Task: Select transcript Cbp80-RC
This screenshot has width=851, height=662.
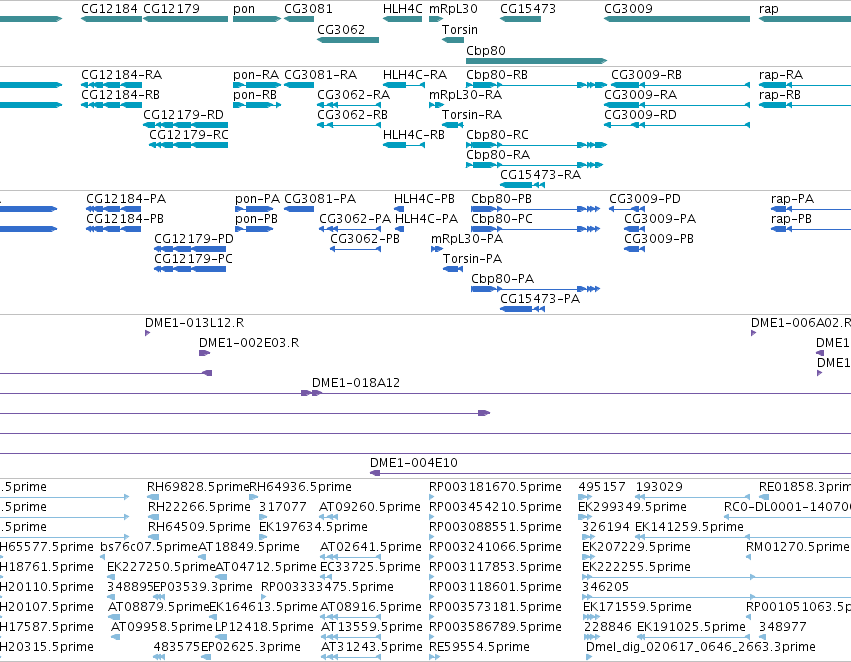Action: pyautogui.click(x=497, y=135)
